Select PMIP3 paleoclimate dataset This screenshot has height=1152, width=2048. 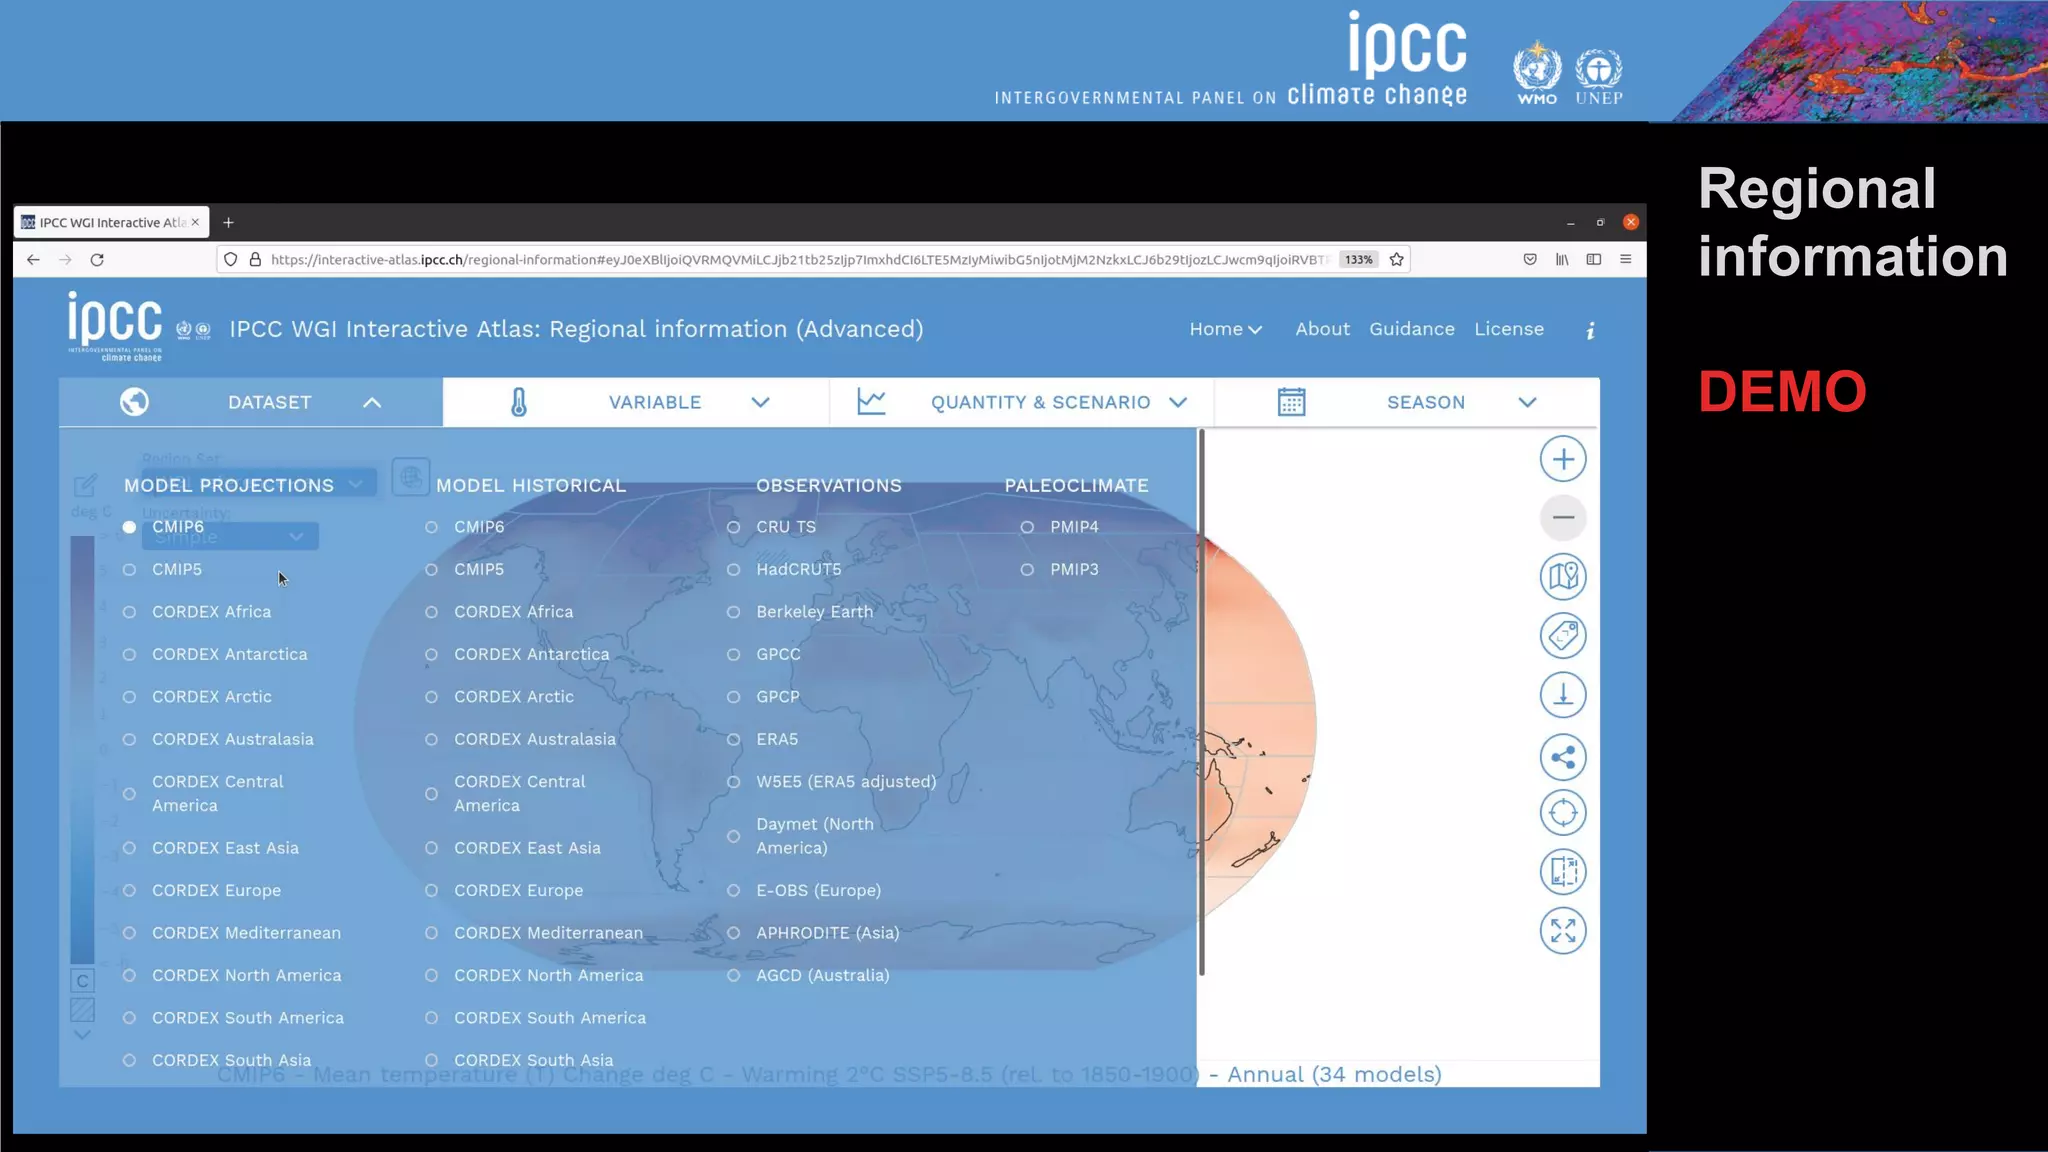click(x=1059, y=569)
